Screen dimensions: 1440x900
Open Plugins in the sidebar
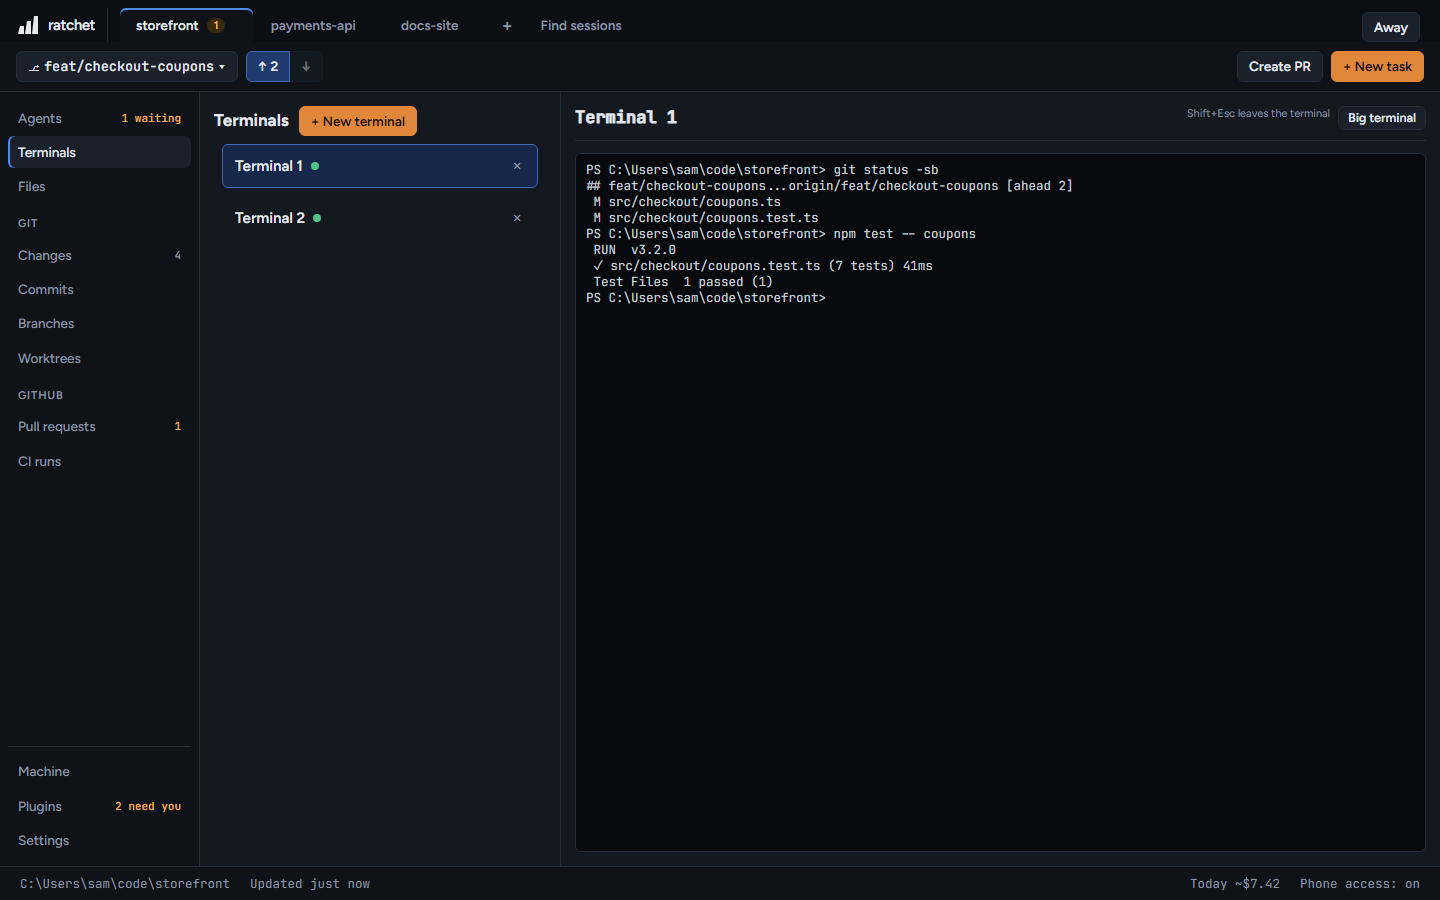click(x=99, y=806)
